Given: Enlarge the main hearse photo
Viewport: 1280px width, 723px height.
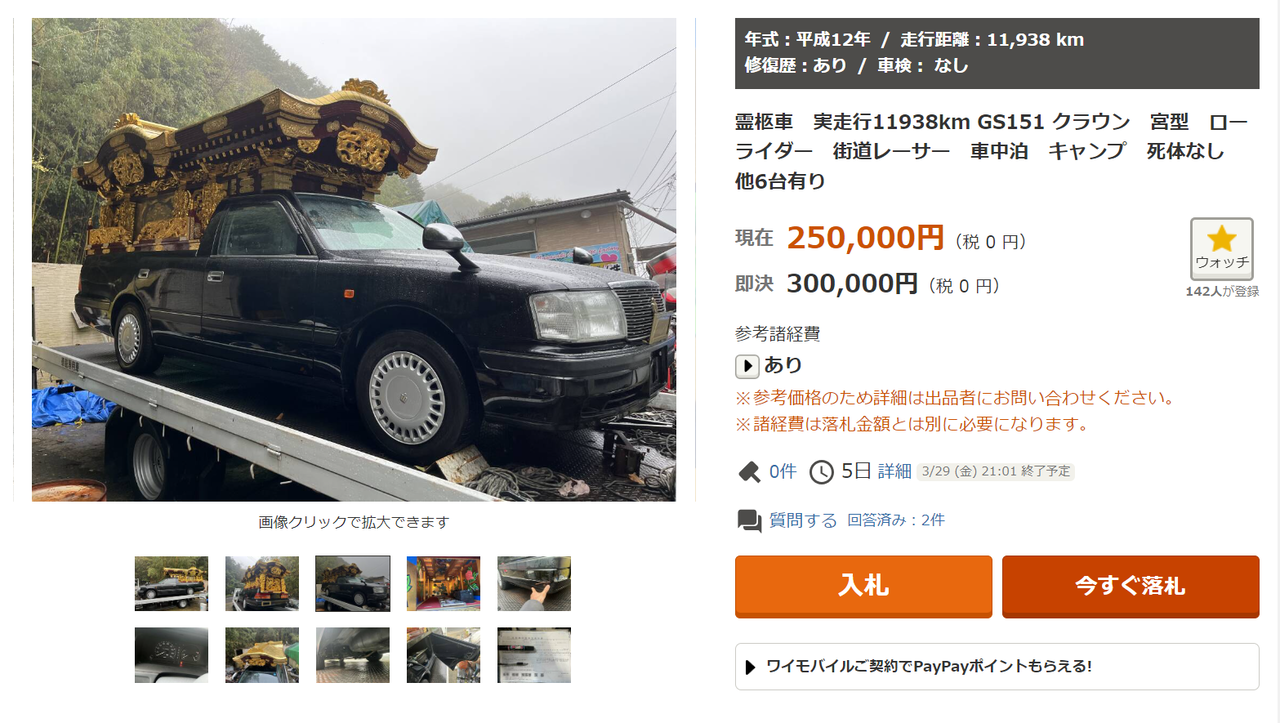Looking at the screenshot, I should 354,259.
